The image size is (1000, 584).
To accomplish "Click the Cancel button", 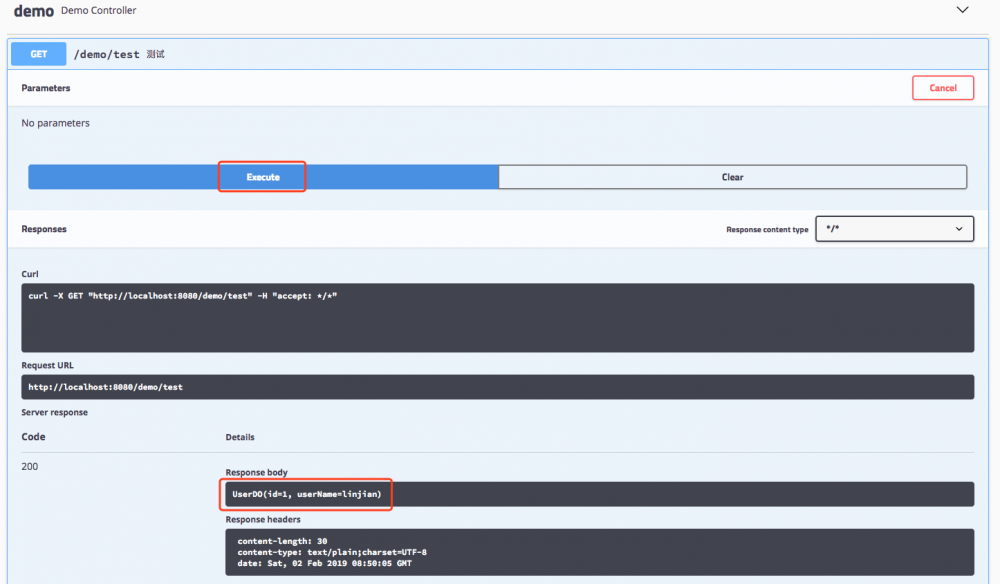I will pos(942,87).
